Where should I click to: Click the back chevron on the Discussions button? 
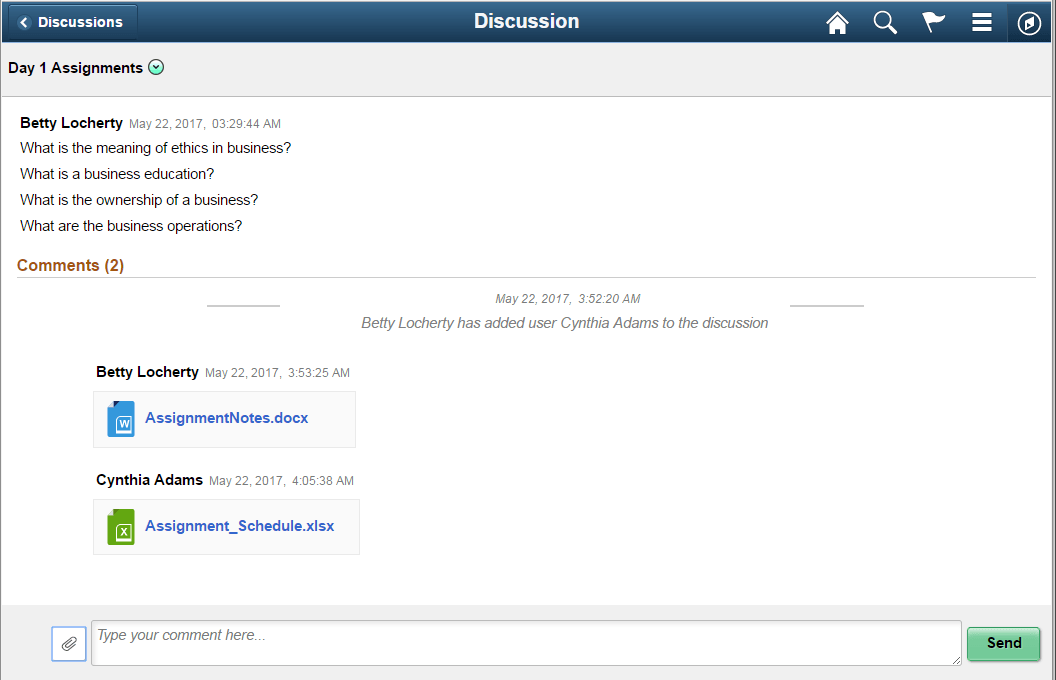[x=22, y=21]
